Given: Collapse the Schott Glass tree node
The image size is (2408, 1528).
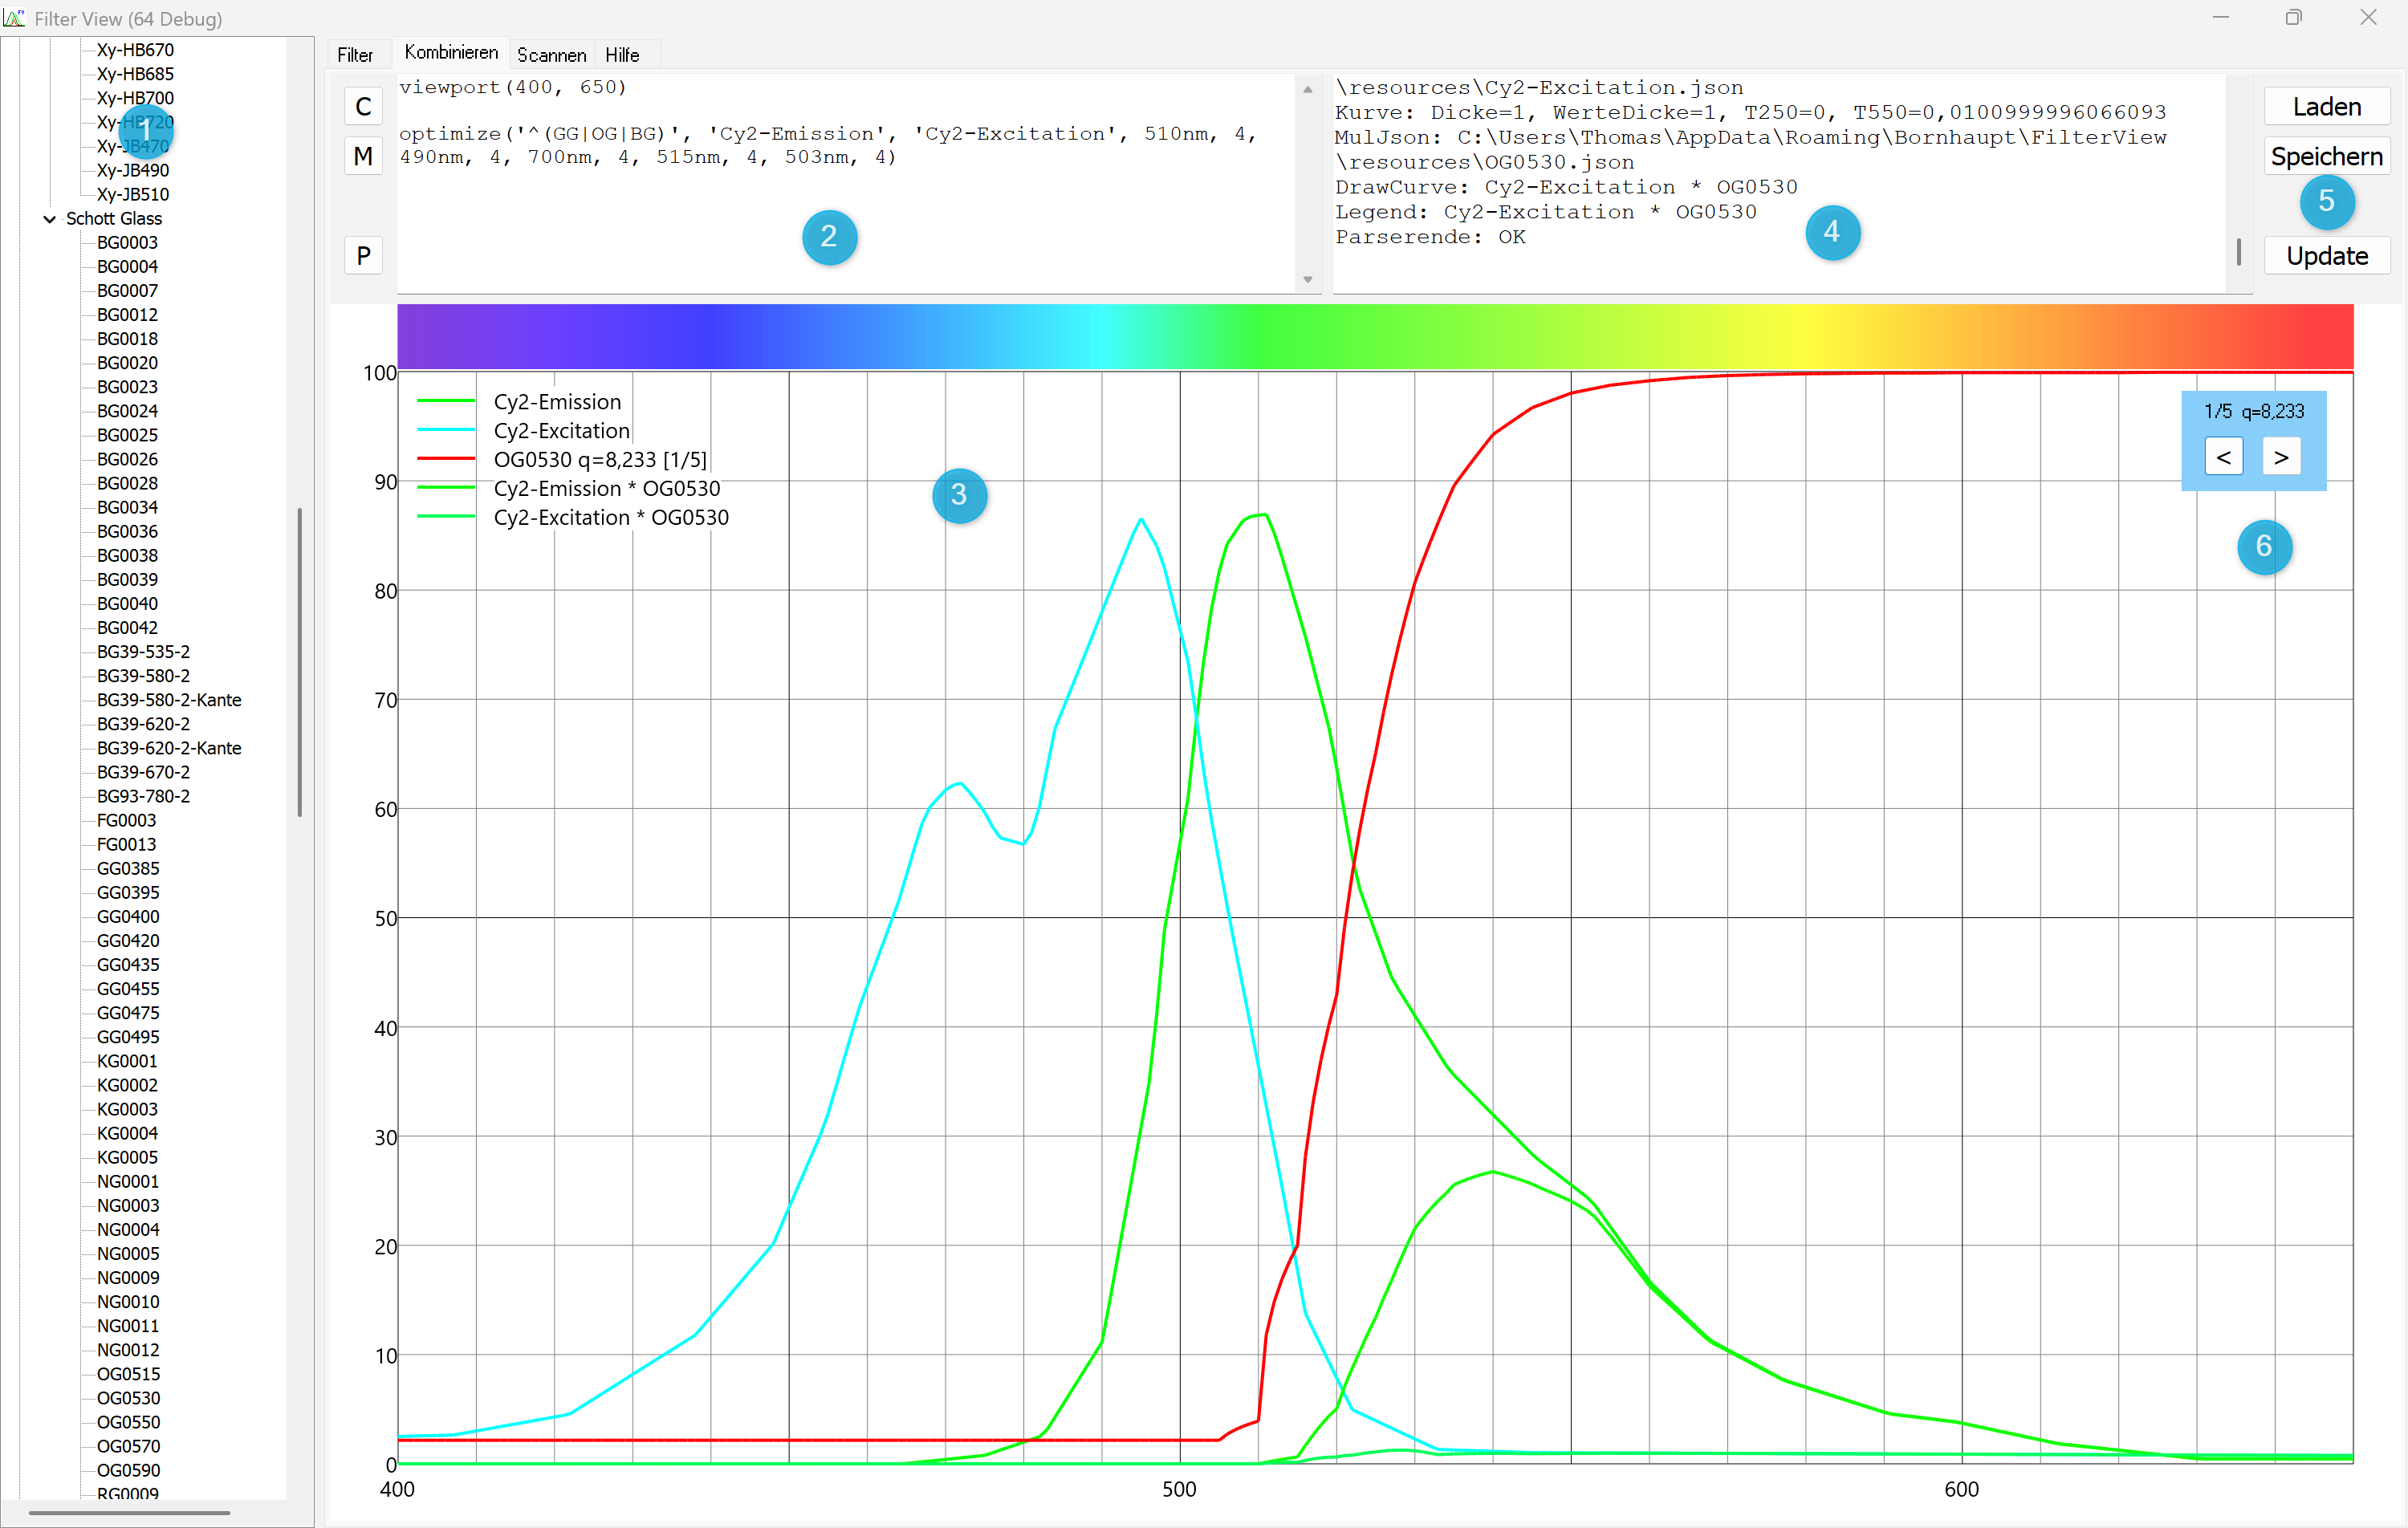Looking at the screenshot, I should (x=49, y=219).
